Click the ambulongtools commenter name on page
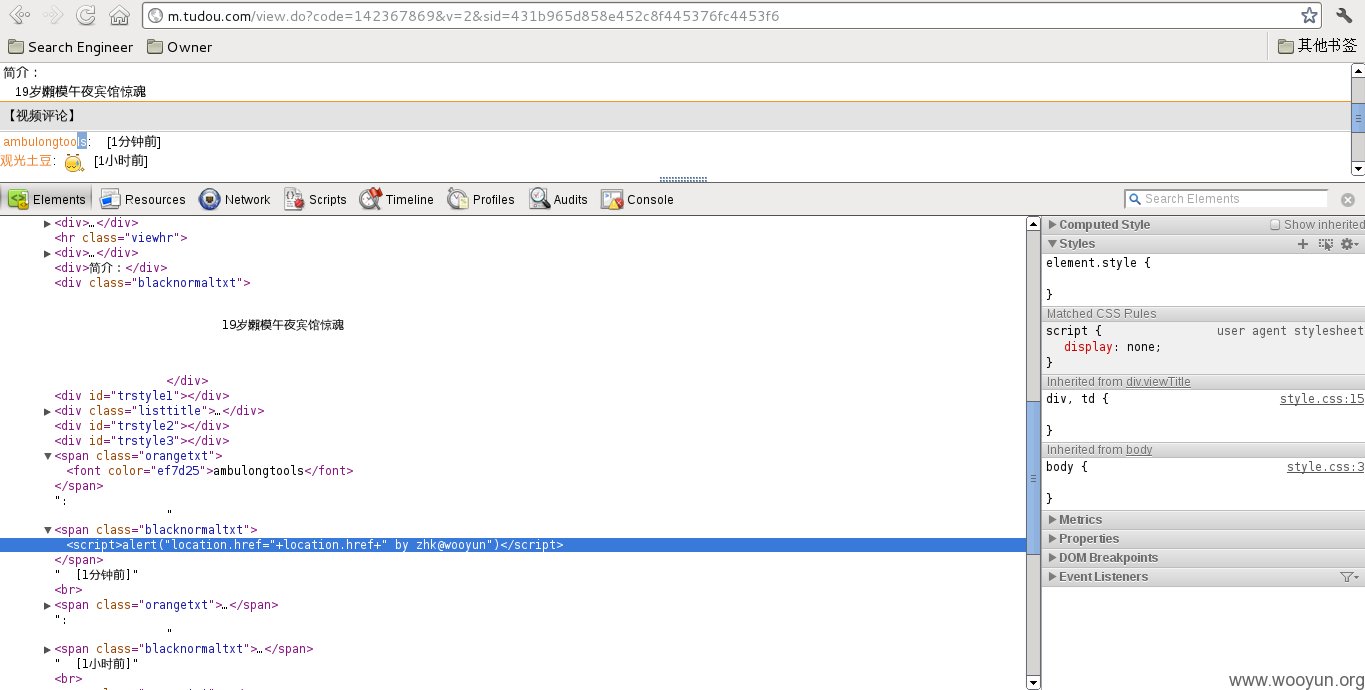The image size is (1365, 690). [45, 142]
